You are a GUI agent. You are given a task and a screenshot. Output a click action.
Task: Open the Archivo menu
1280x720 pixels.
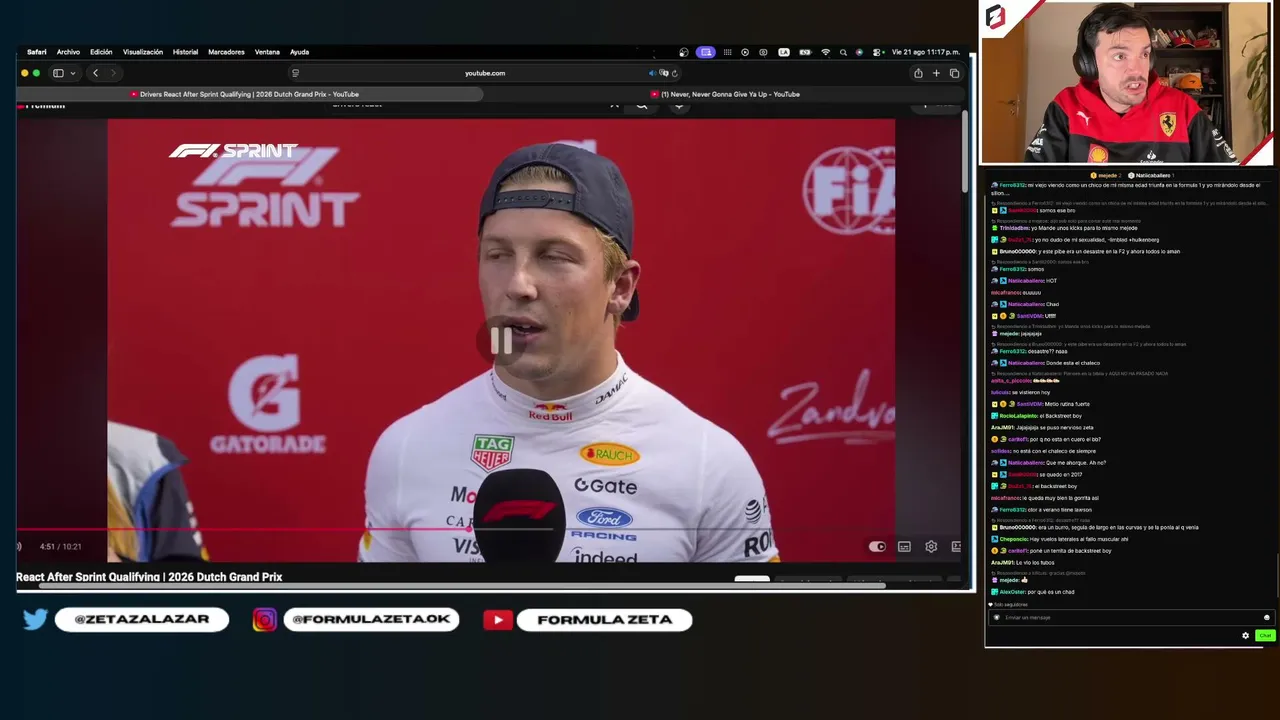pos(68,52)
